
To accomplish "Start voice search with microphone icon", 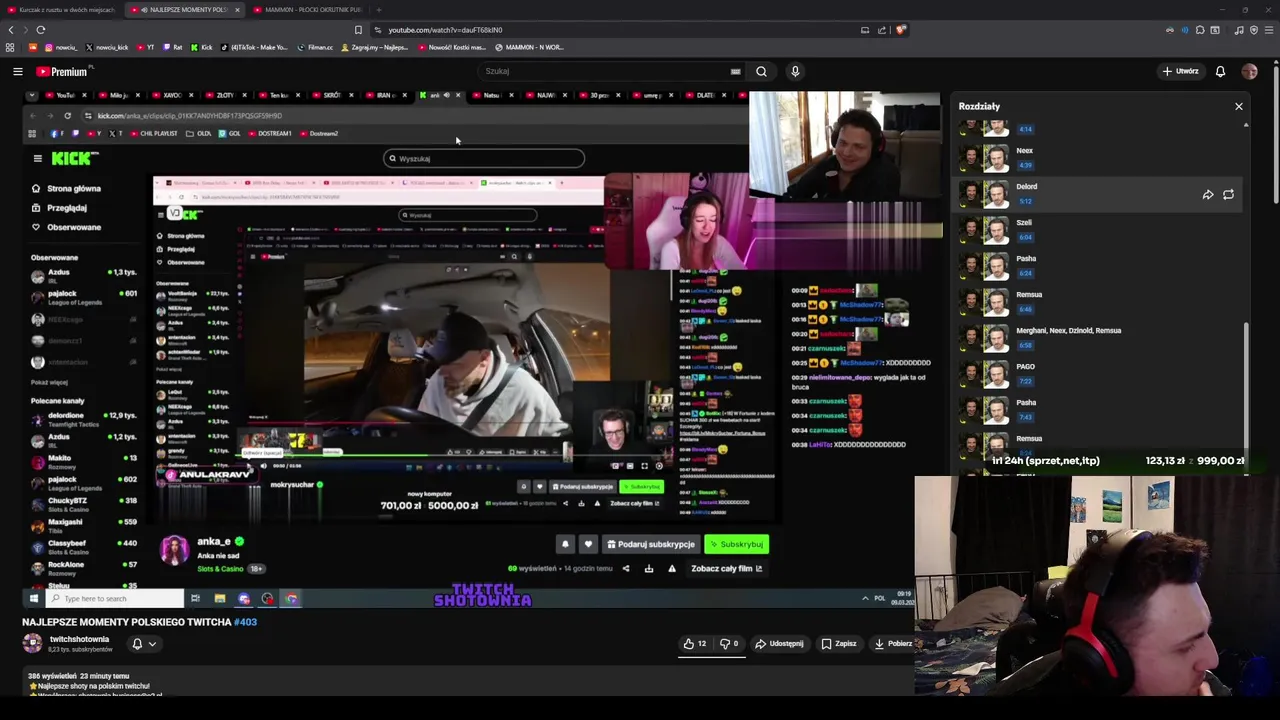I will 795,71.
